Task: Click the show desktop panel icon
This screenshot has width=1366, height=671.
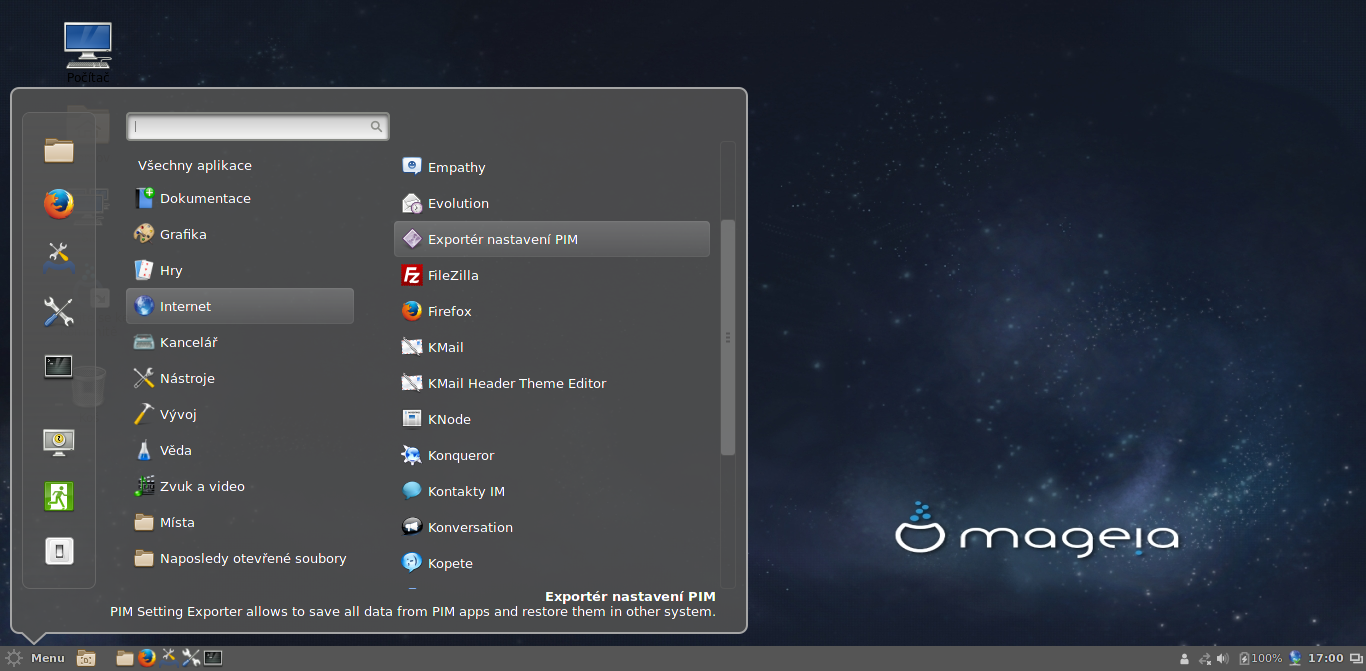Action: point(86,658)
